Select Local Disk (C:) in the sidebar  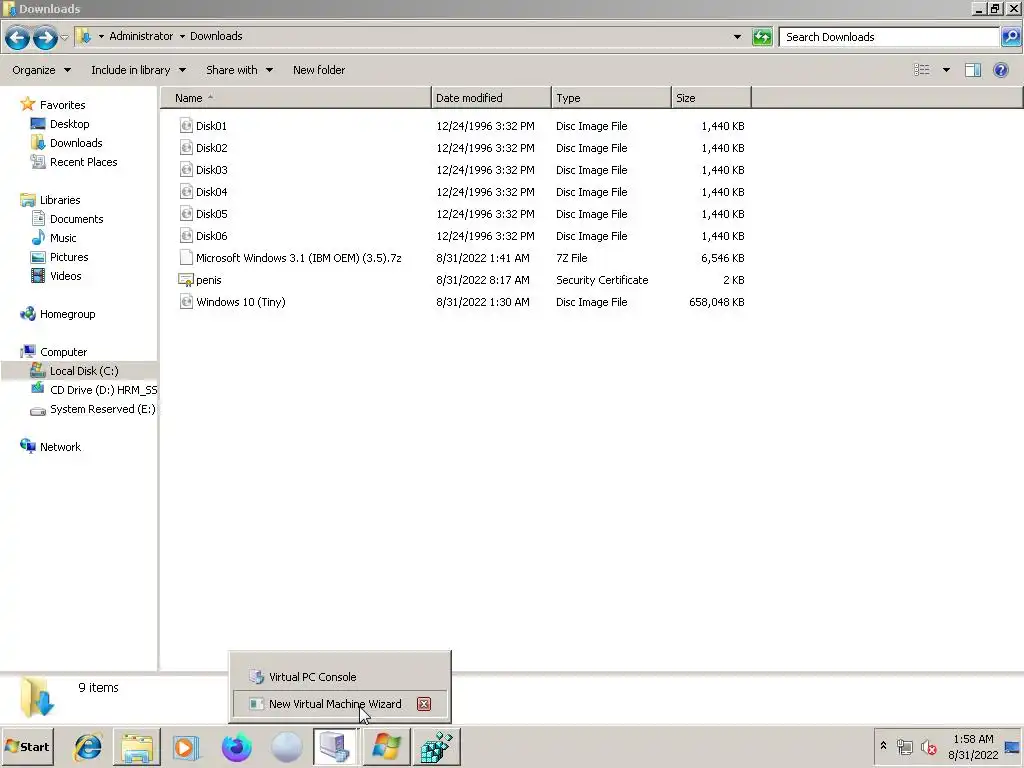pos(84,370)
